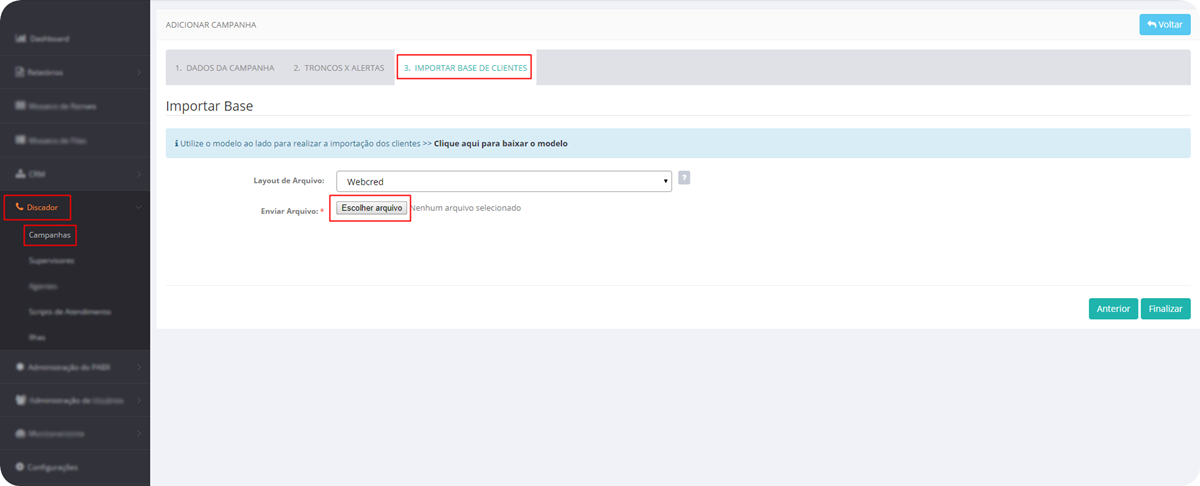
Task: Click the Monitoramento icon in sidebar
Action: click(x=20, y=435)
